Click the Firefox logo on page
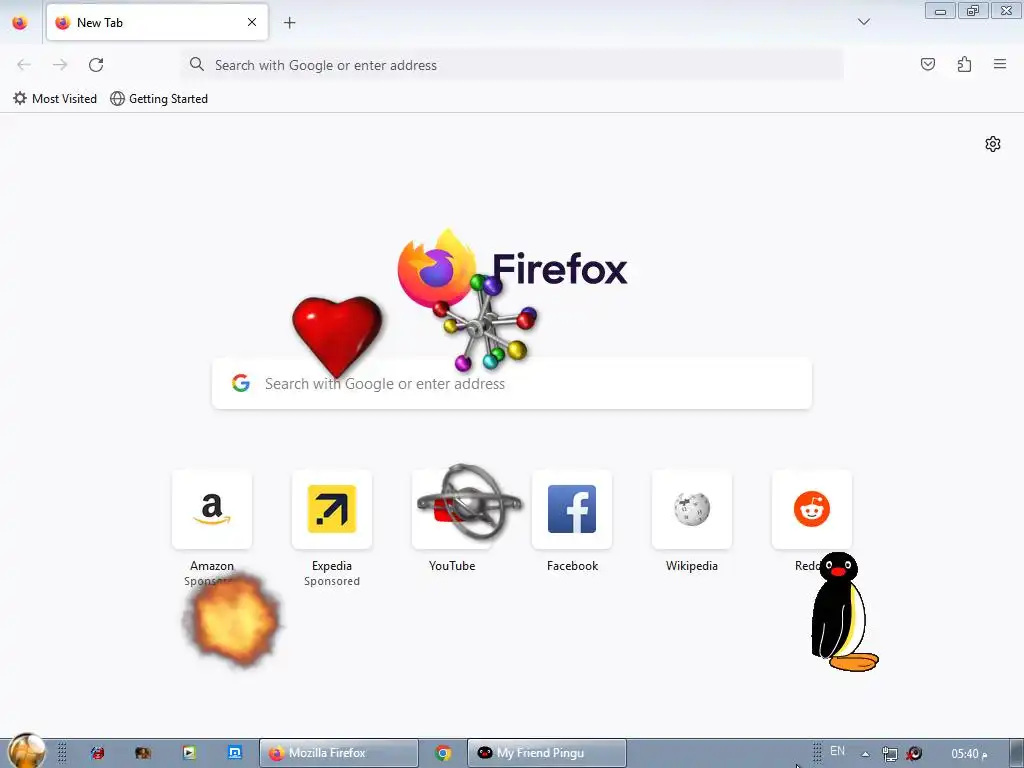Screen dimensions: 1024x768 coord(436,269)
